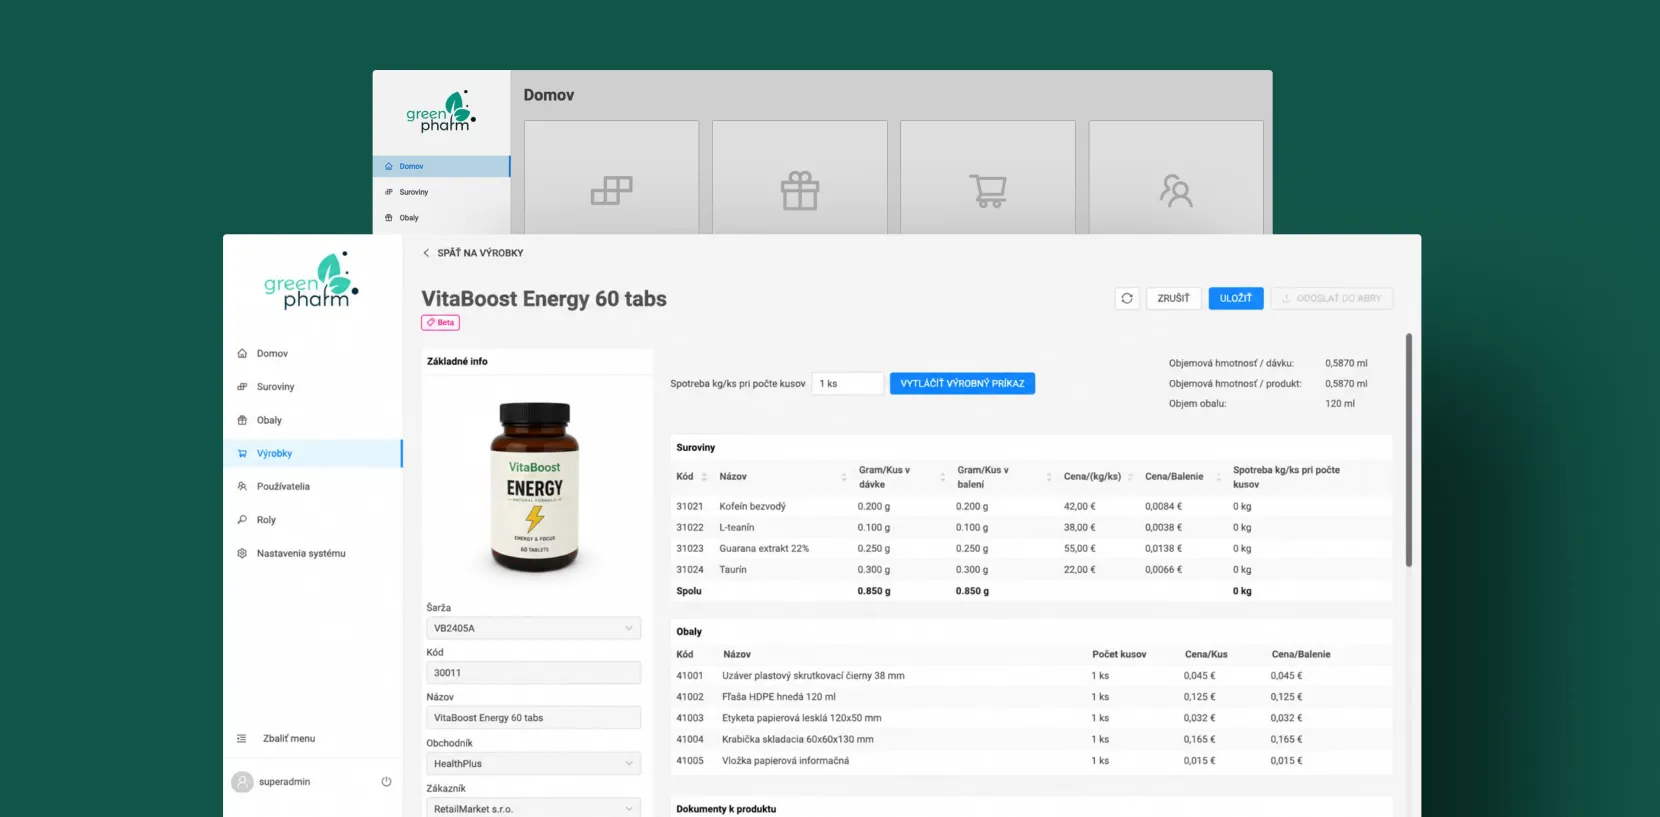Click Fľaša HDPE hnedá 120 ml row
Image resolution: width=1660 pixels, height=817 pixels.
pos(779,697)
